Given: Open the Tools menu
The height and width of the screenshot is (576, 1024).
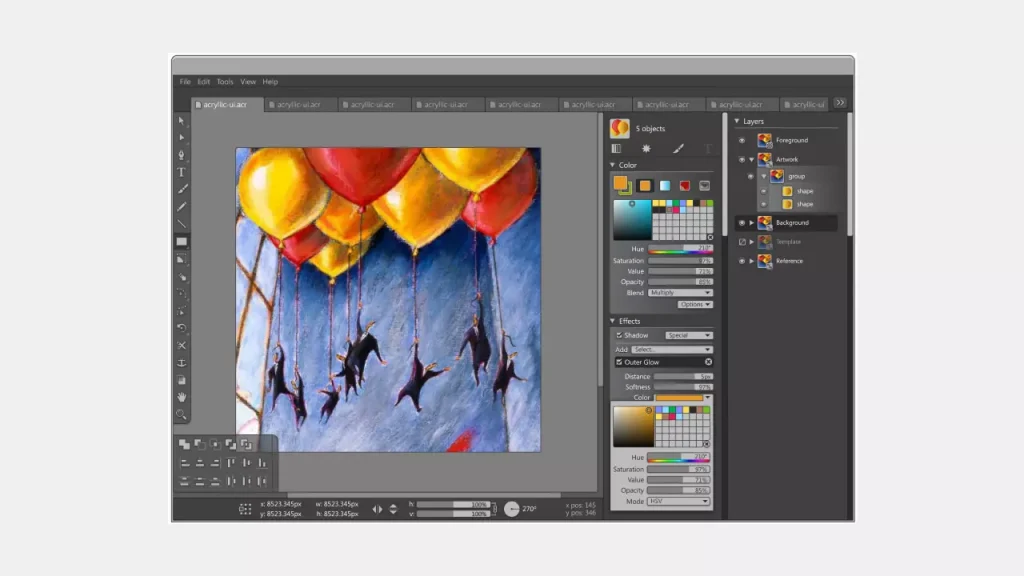Looking at the screenshot, I should [x=225, y=82].
